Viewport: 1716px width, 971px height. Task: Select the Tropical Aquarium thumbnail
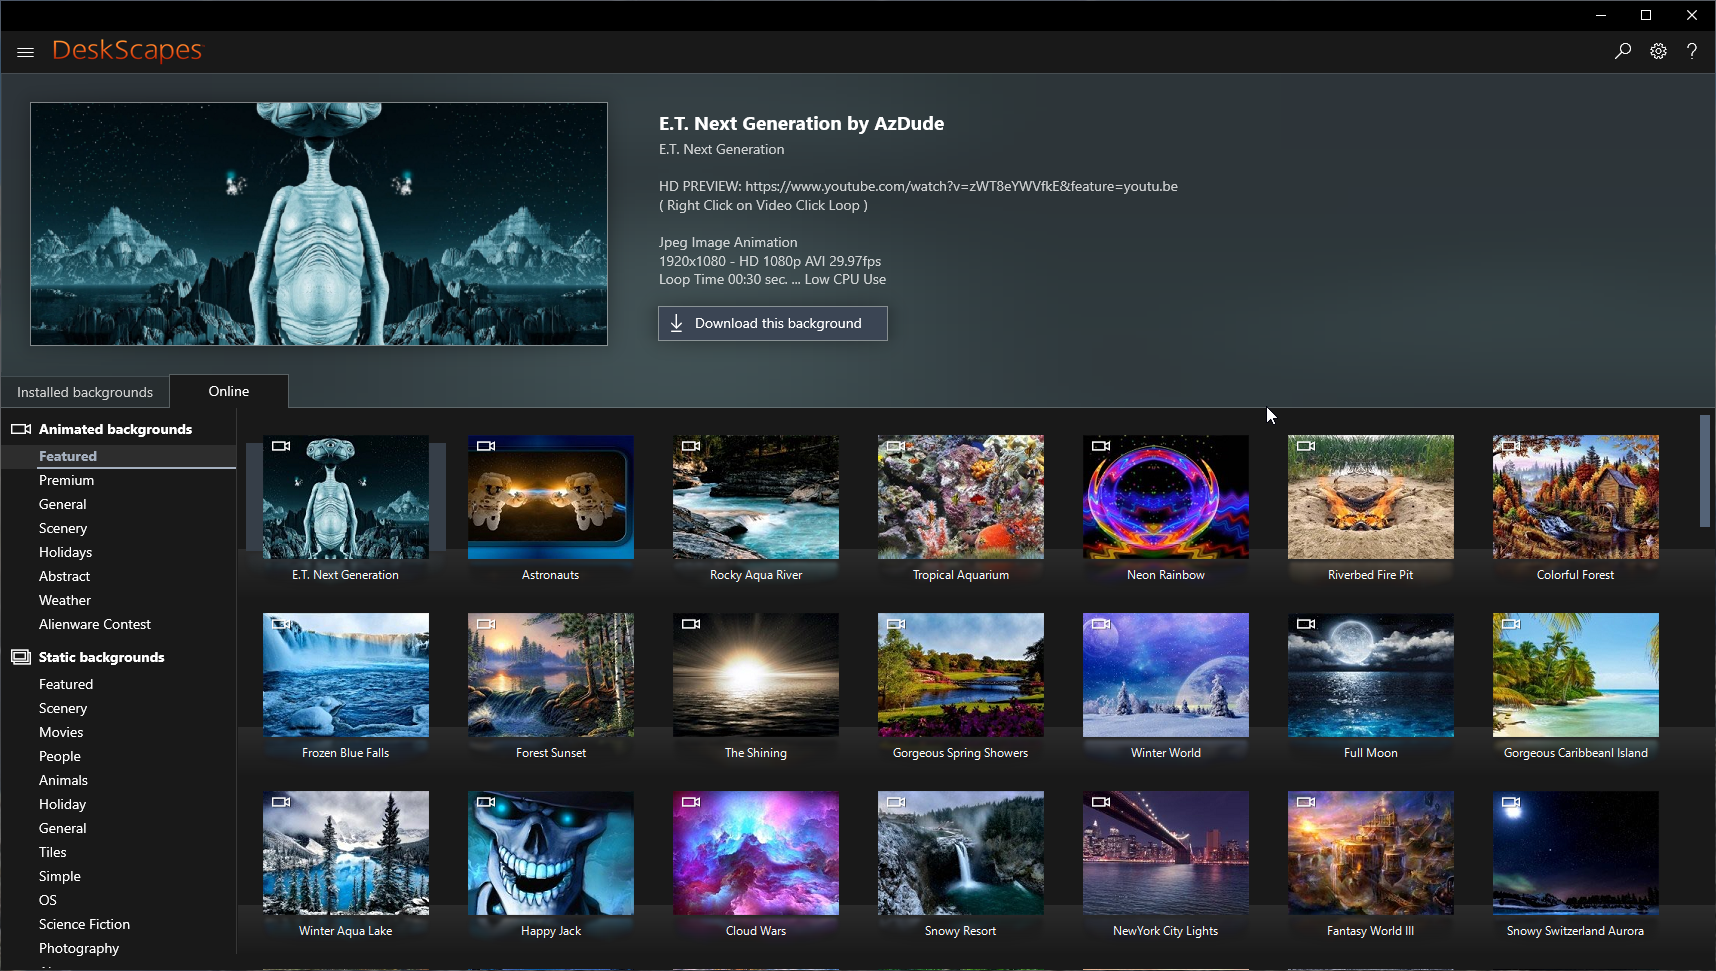click(960, 497)
